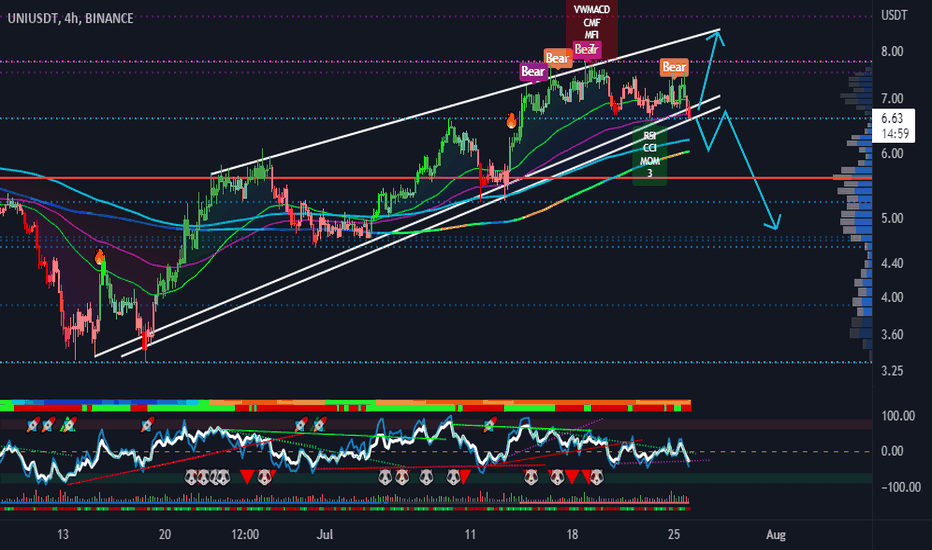Click the first panda of the triple panda cluster
The width and height of the screenshot is (932, 550).
191,476
